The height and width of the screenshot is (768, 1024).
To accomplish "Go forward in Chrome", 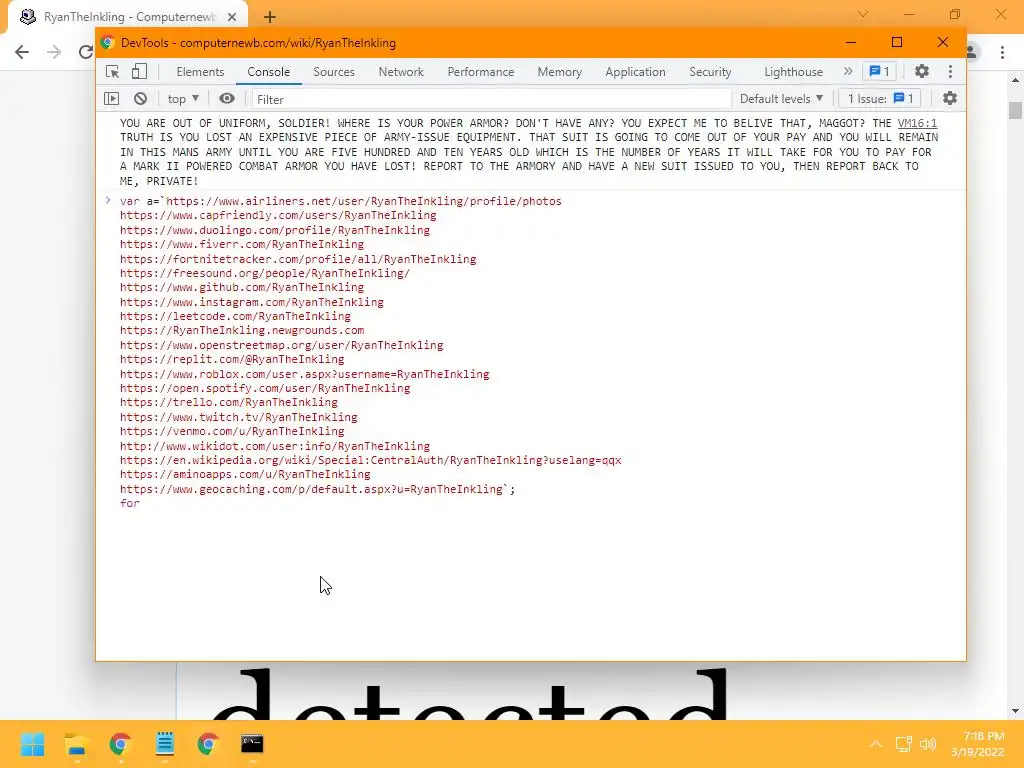I will pyautogui.click(x=54, y=52).
